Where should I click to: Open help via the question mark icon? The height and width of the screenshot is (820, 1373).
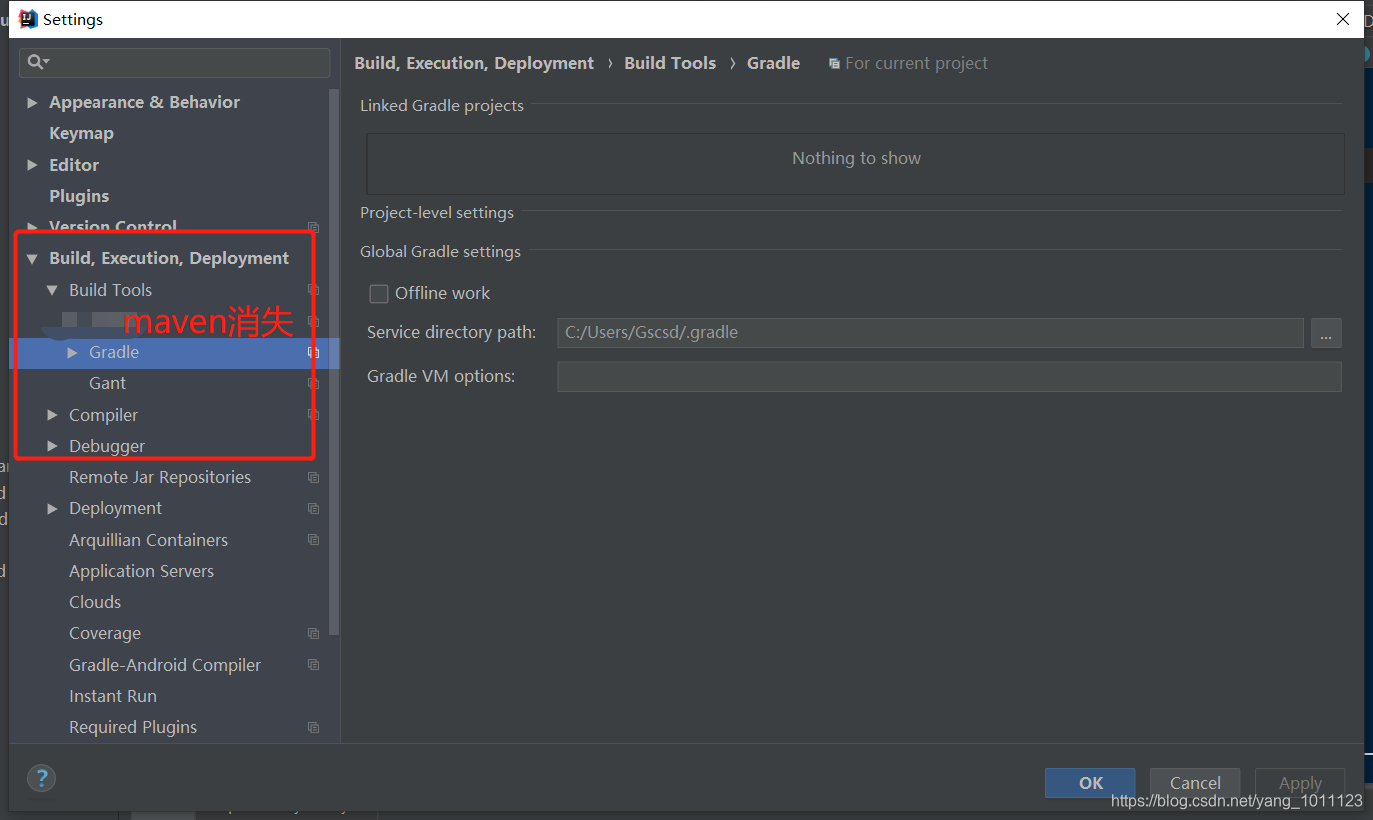coord(41,778)
